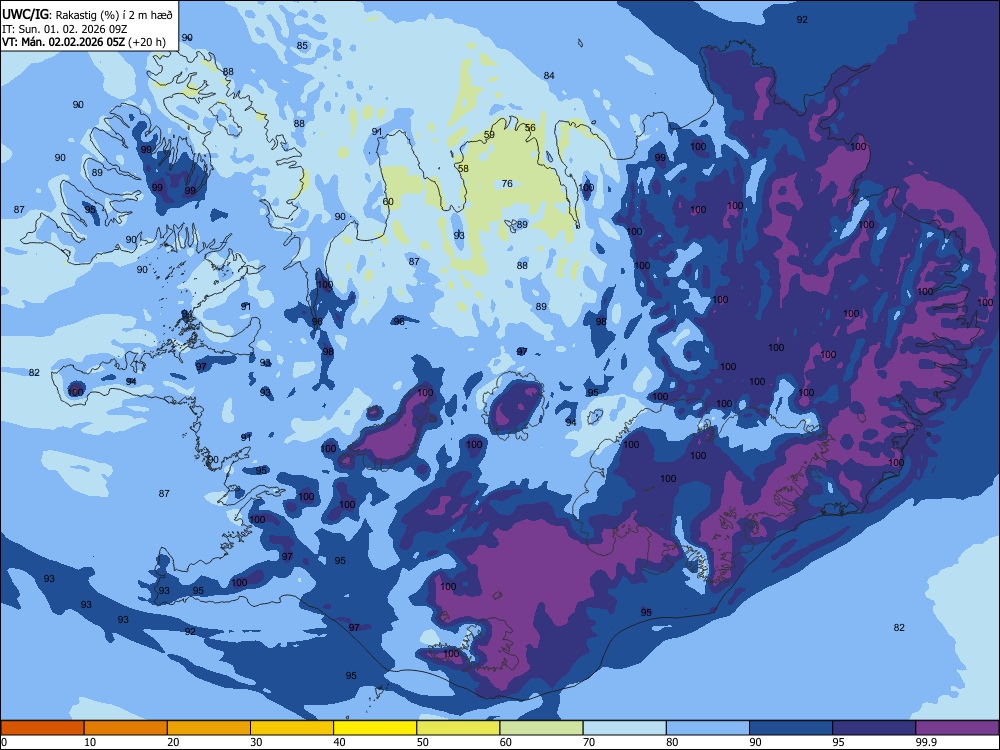Click the humidity value '58' on the map
1000x750 pixels.
[463, 168]
